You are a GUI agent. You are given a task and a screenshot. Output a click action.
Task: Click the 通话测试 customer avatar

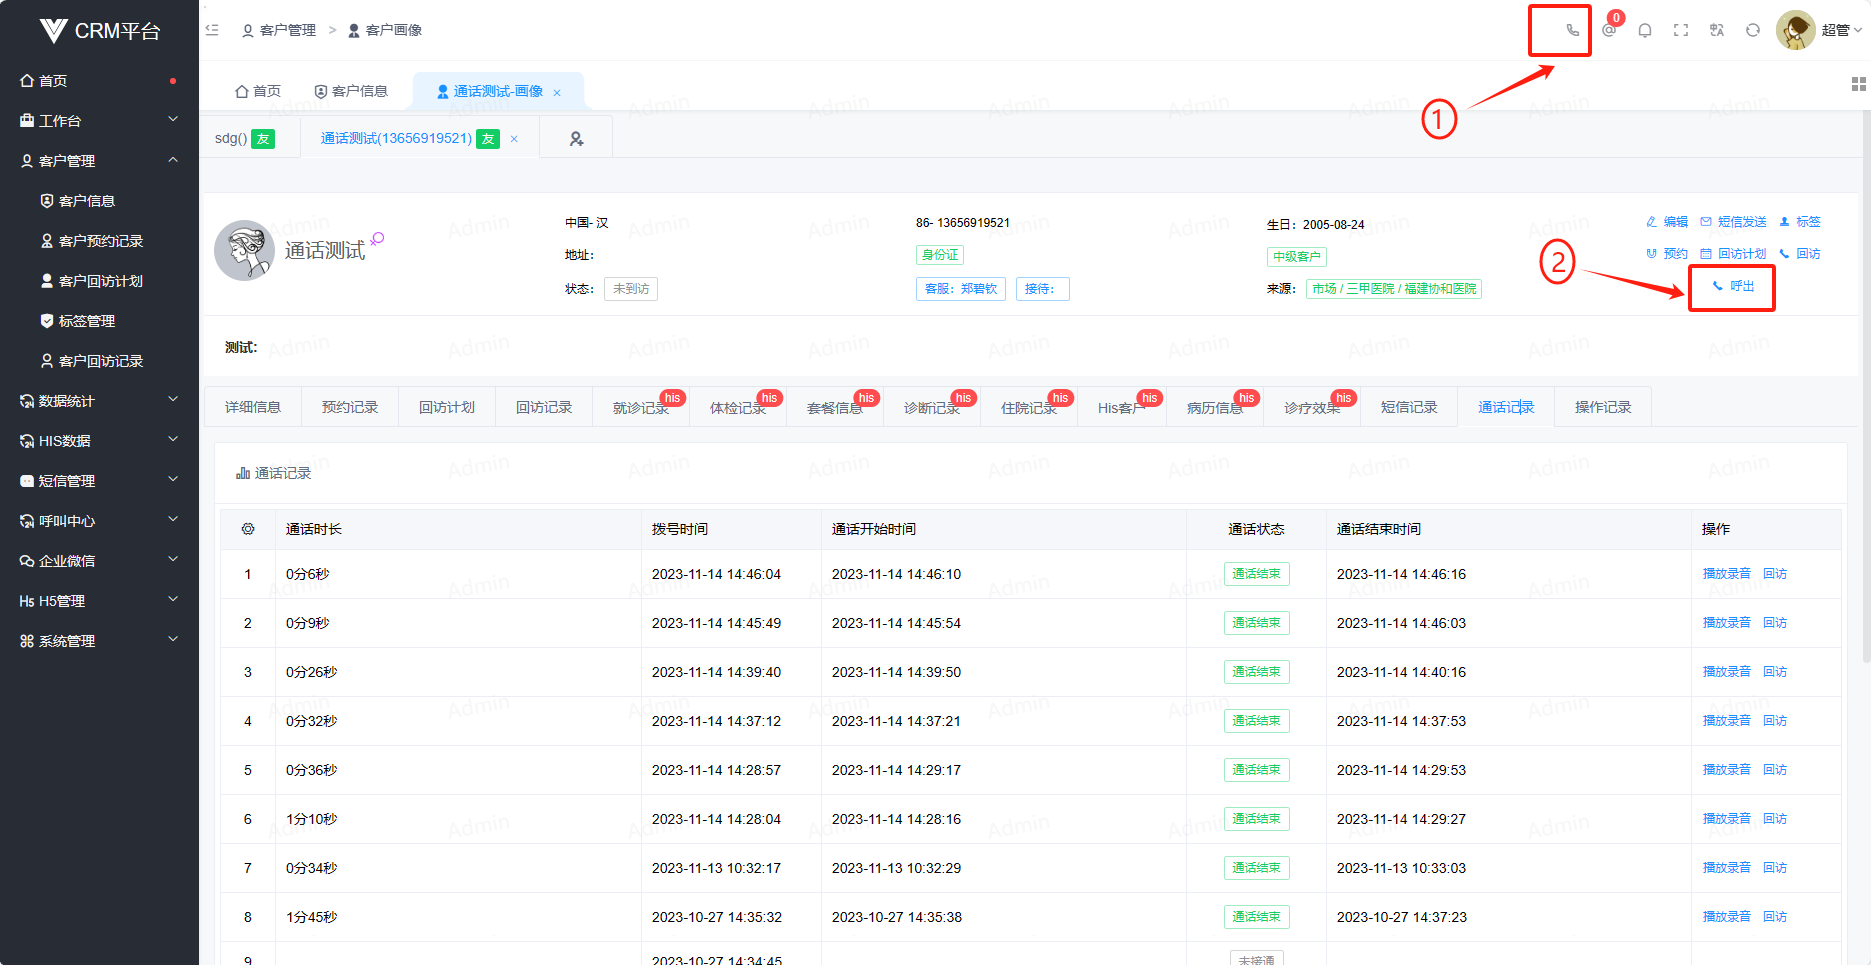pyautogui.click(x=244, y=250)
